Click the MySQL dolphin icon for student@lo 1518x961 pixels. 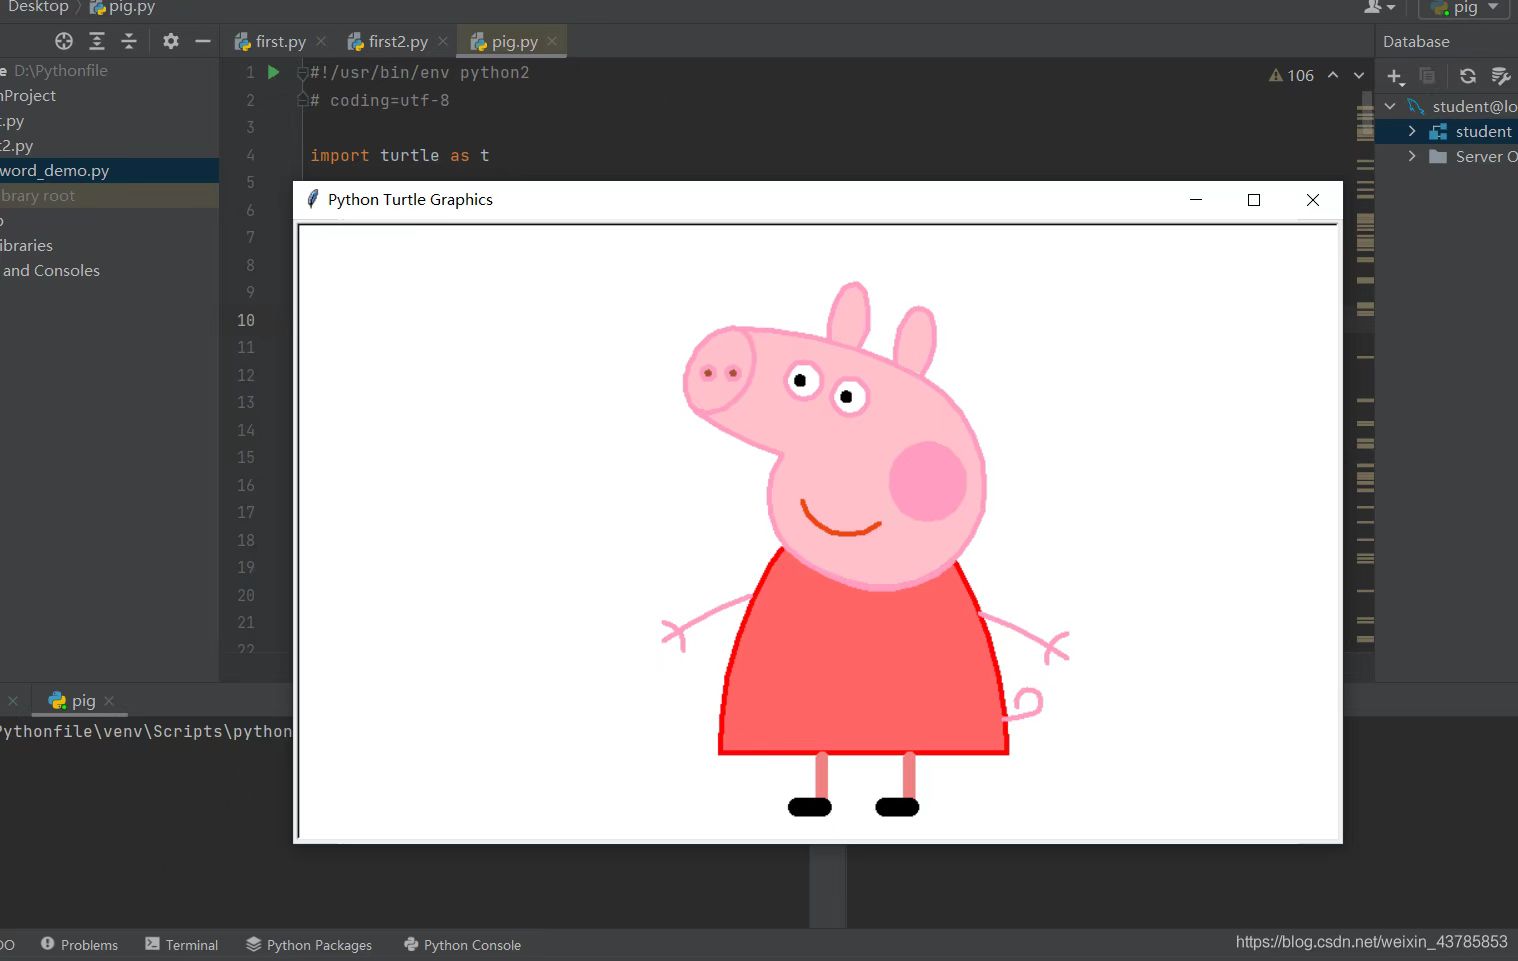1416,106
